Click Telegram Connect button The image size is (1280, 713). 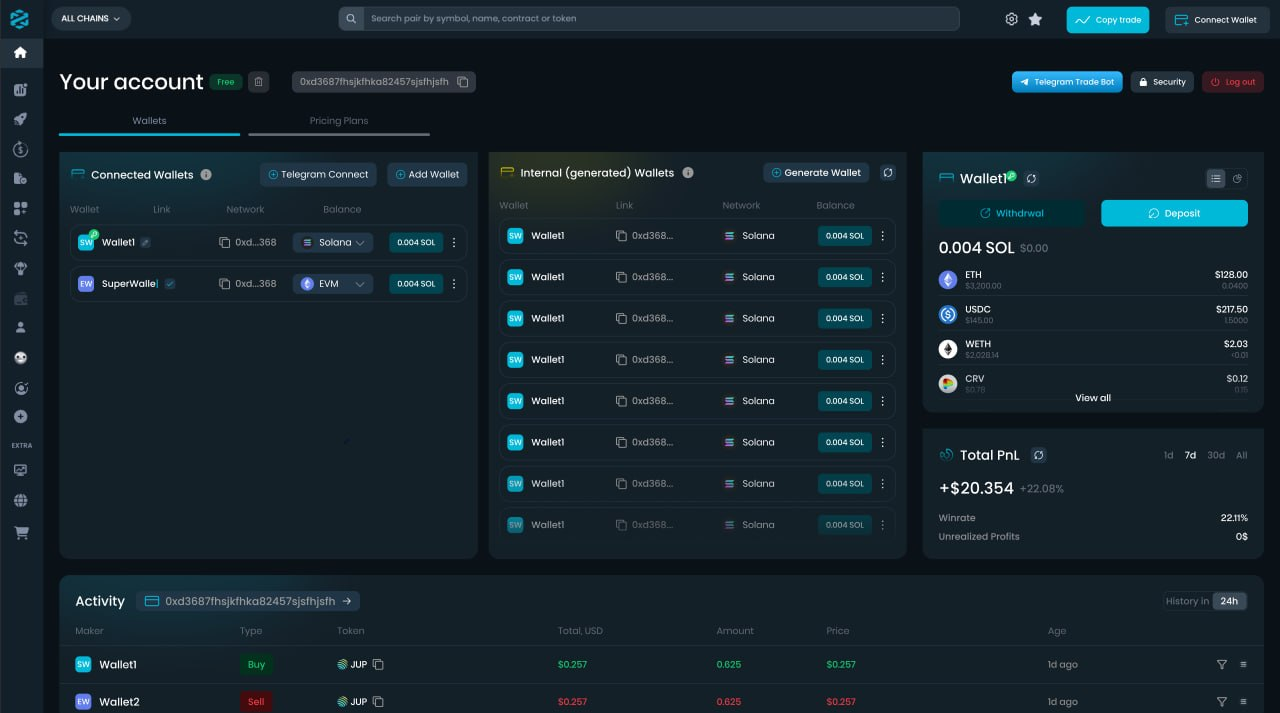318,174
